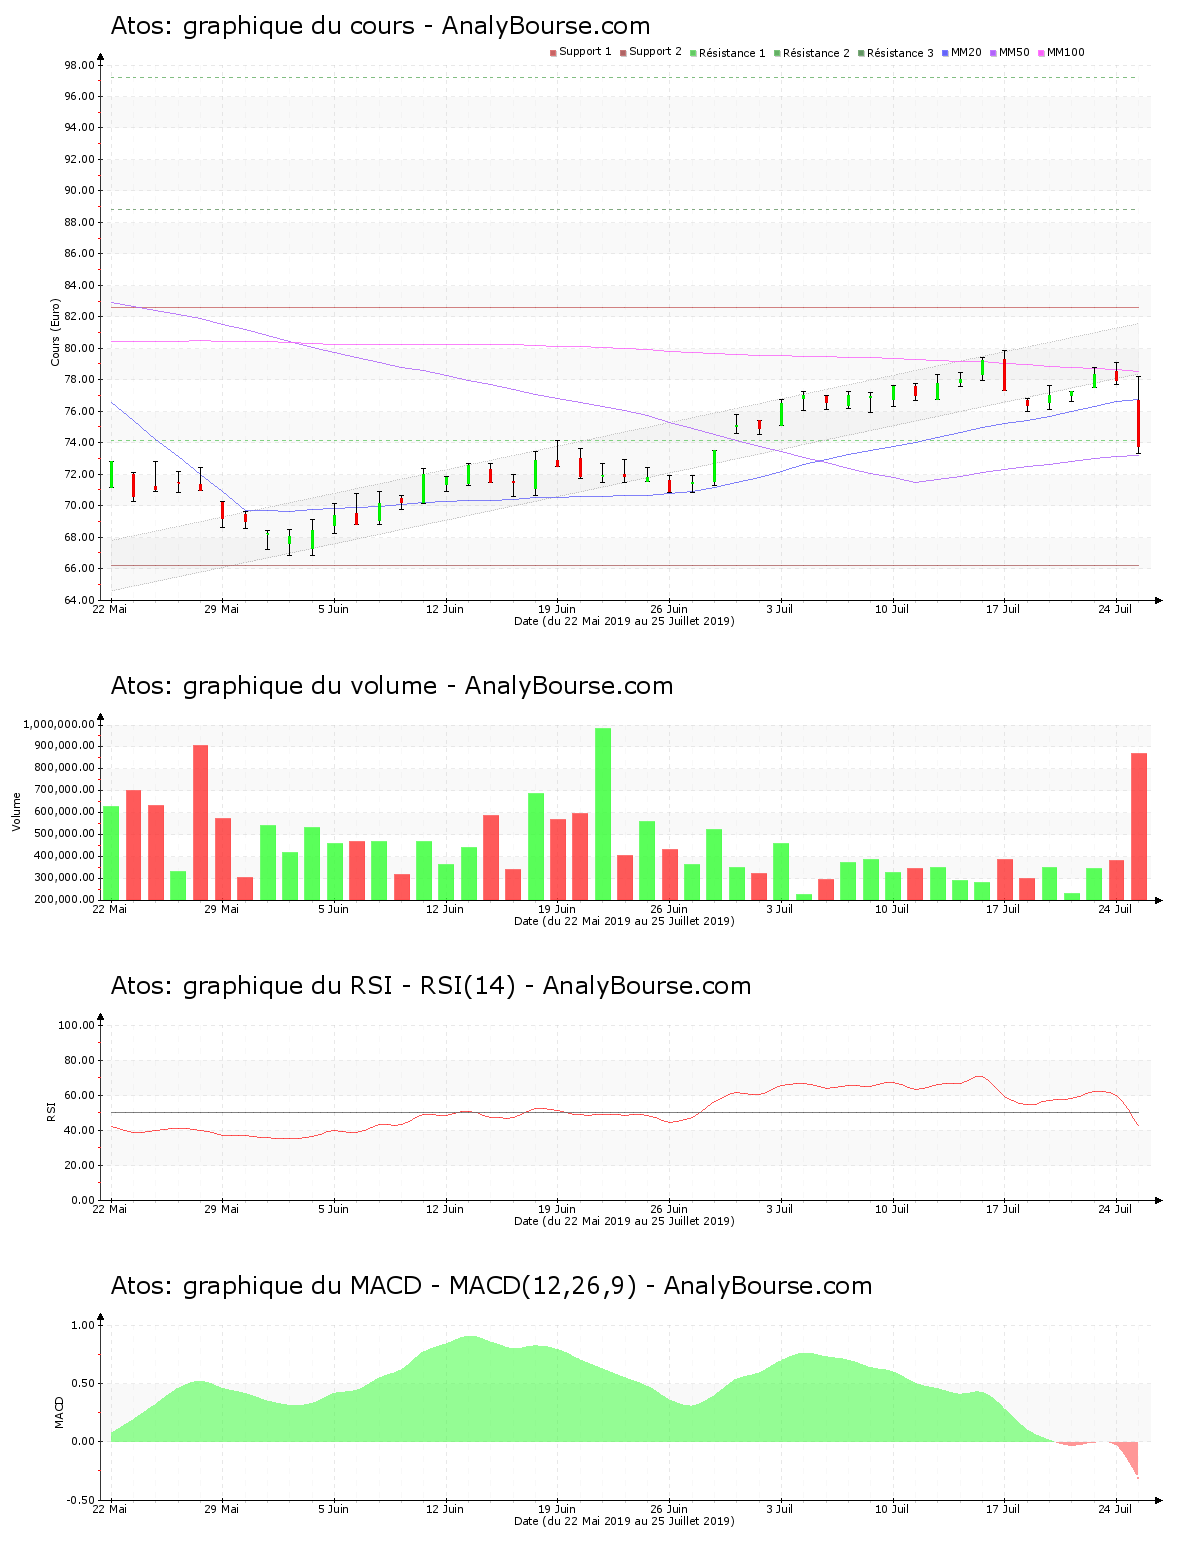Select the tallest green volume bar
The width and height of the screenshot is (1200, 1550).
pos(603,814)
